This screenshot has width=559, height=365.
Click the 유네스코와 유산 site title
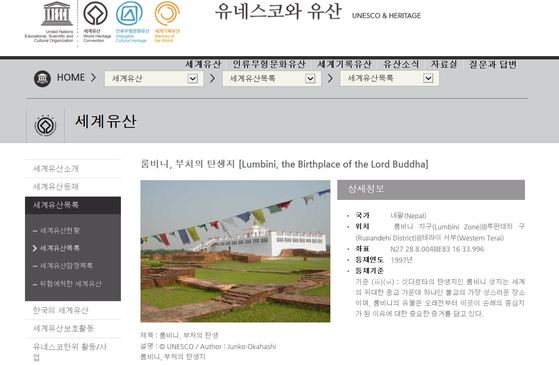pyautogui.click(x=278, y=11)
